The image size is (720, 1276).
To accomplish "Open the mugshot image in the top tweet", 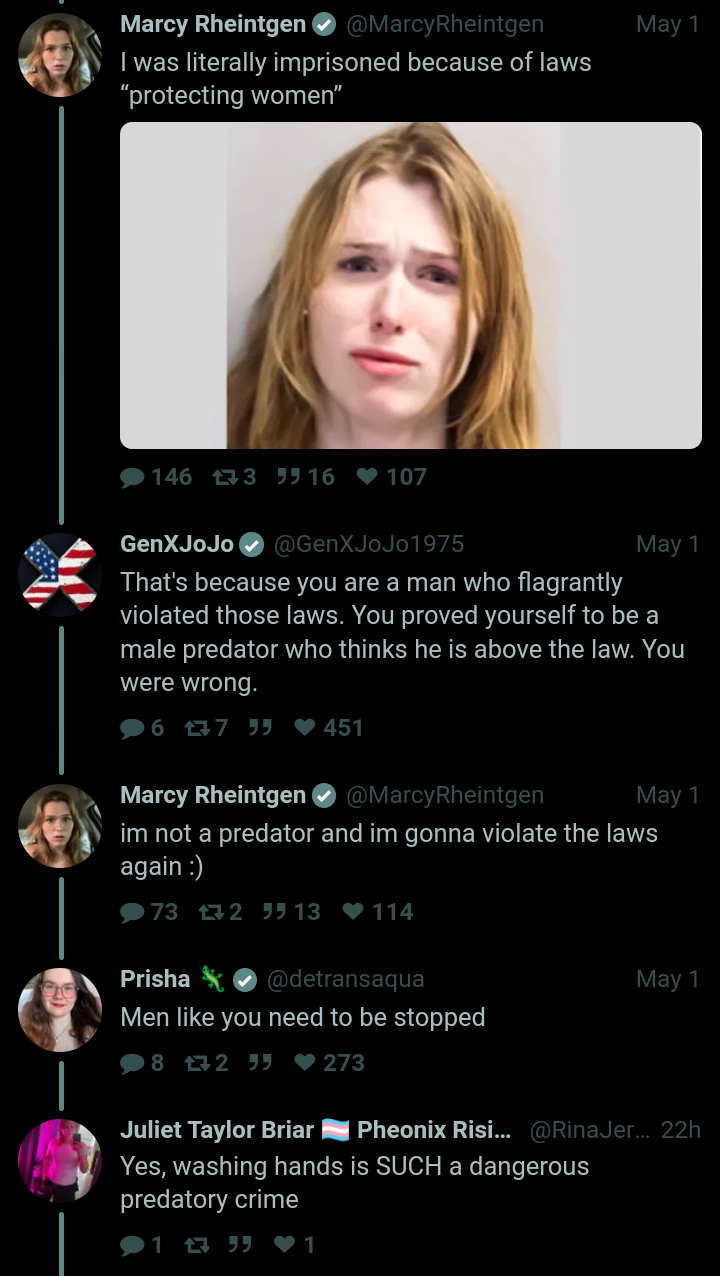I will click(x=410, y=285).
